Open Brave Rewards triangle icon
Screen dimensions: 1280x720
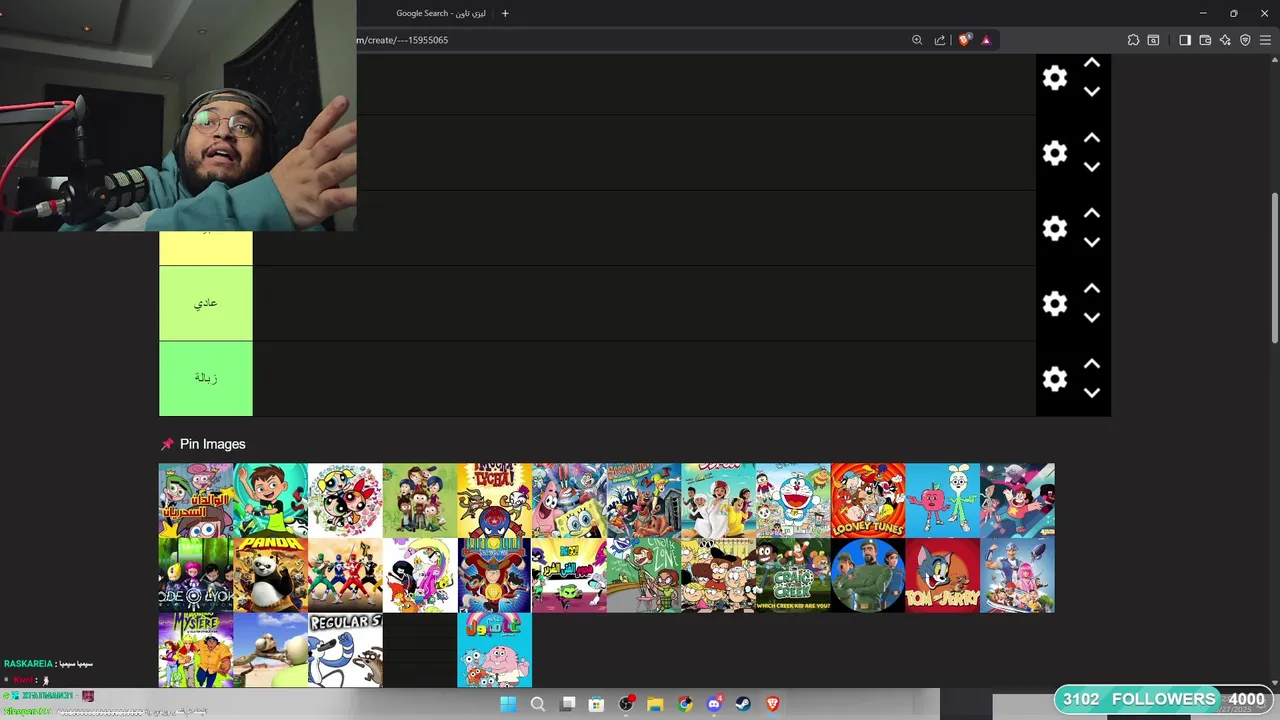(x=986, y=40)
